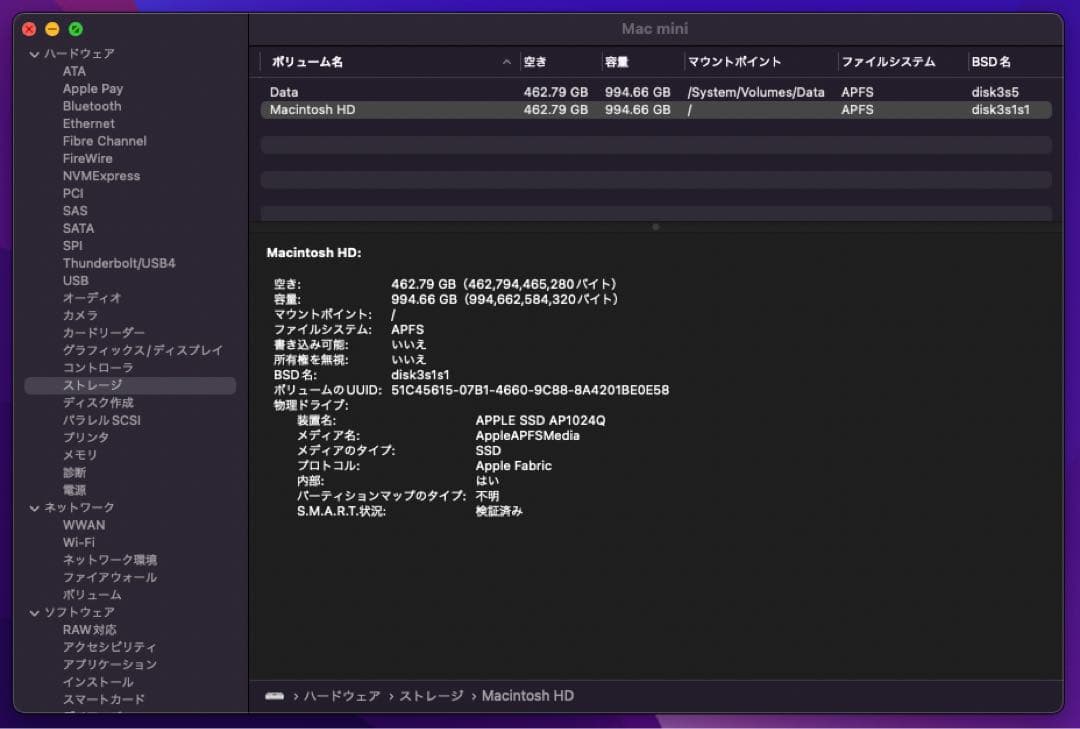This screenshot has height=729, width=1080.
Task: Collapse the ハードウェア section
Action: tap(35, 54)
